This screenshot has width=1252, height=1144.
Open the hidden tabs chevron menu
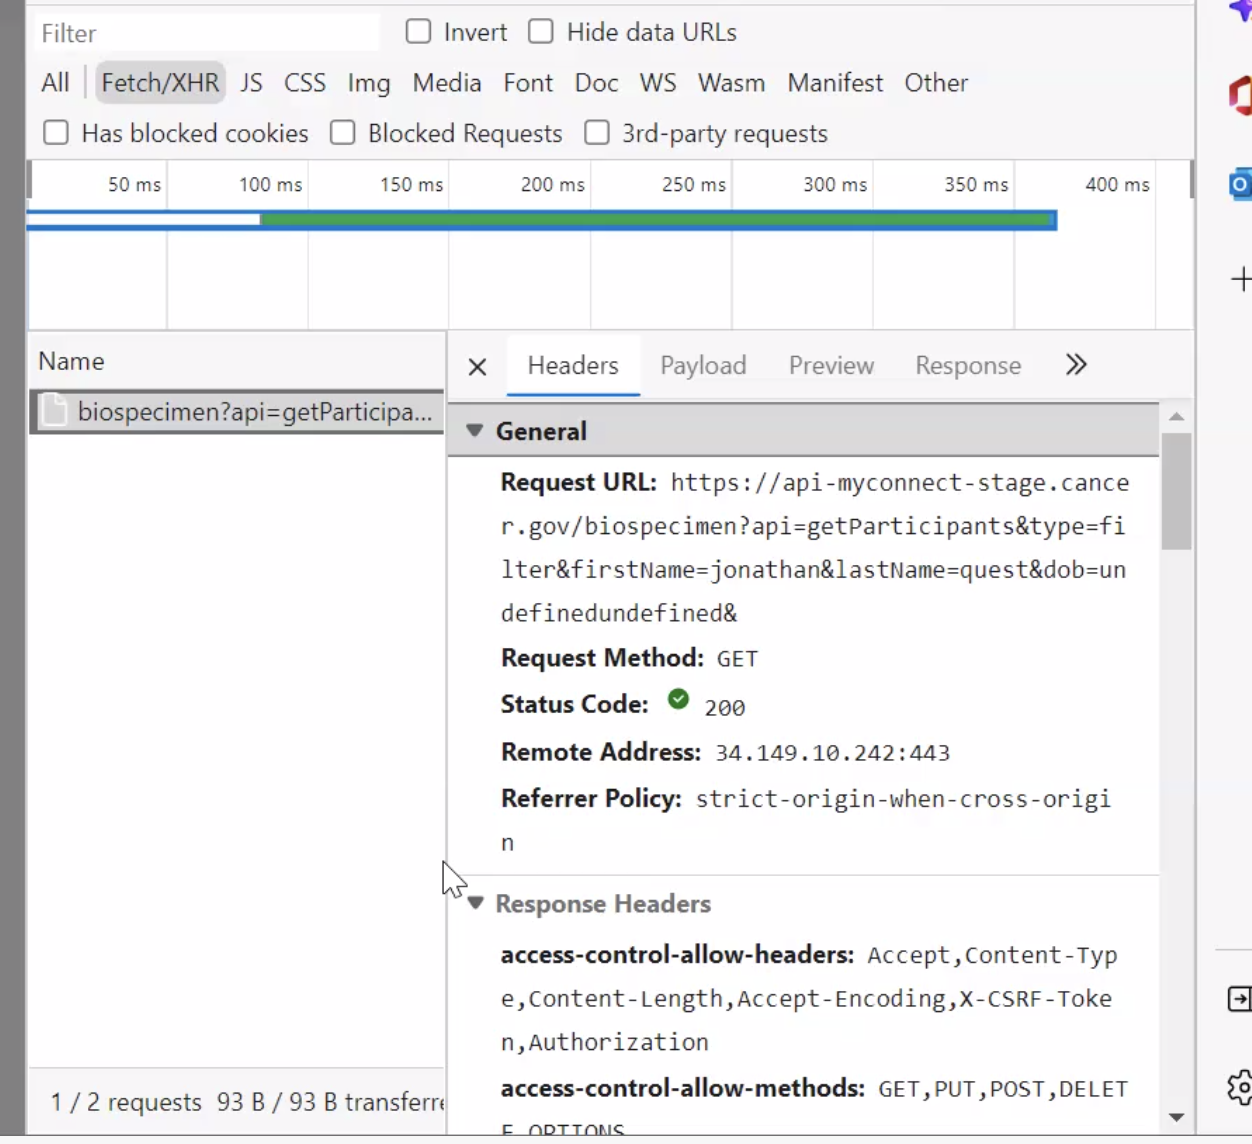point(1076,365)
